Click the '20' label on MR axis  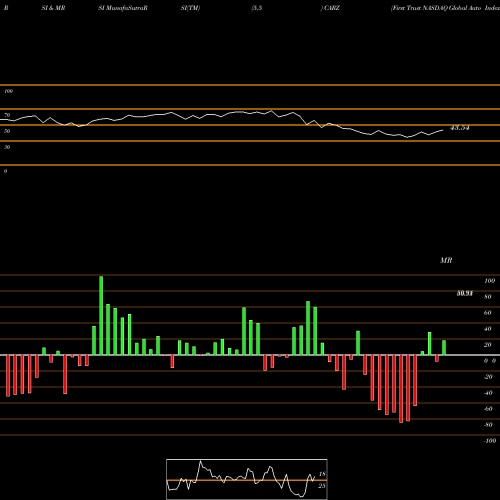[x=488, y=345]
